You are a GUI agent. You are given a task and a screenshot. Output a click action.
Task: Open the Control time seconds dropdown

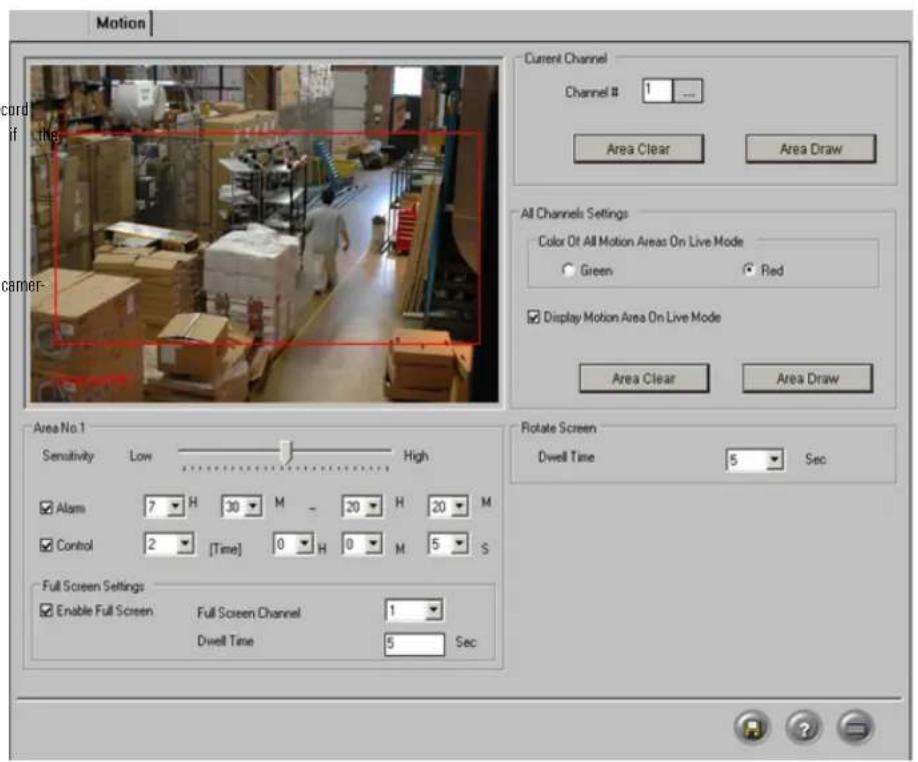tap(459, 544)
